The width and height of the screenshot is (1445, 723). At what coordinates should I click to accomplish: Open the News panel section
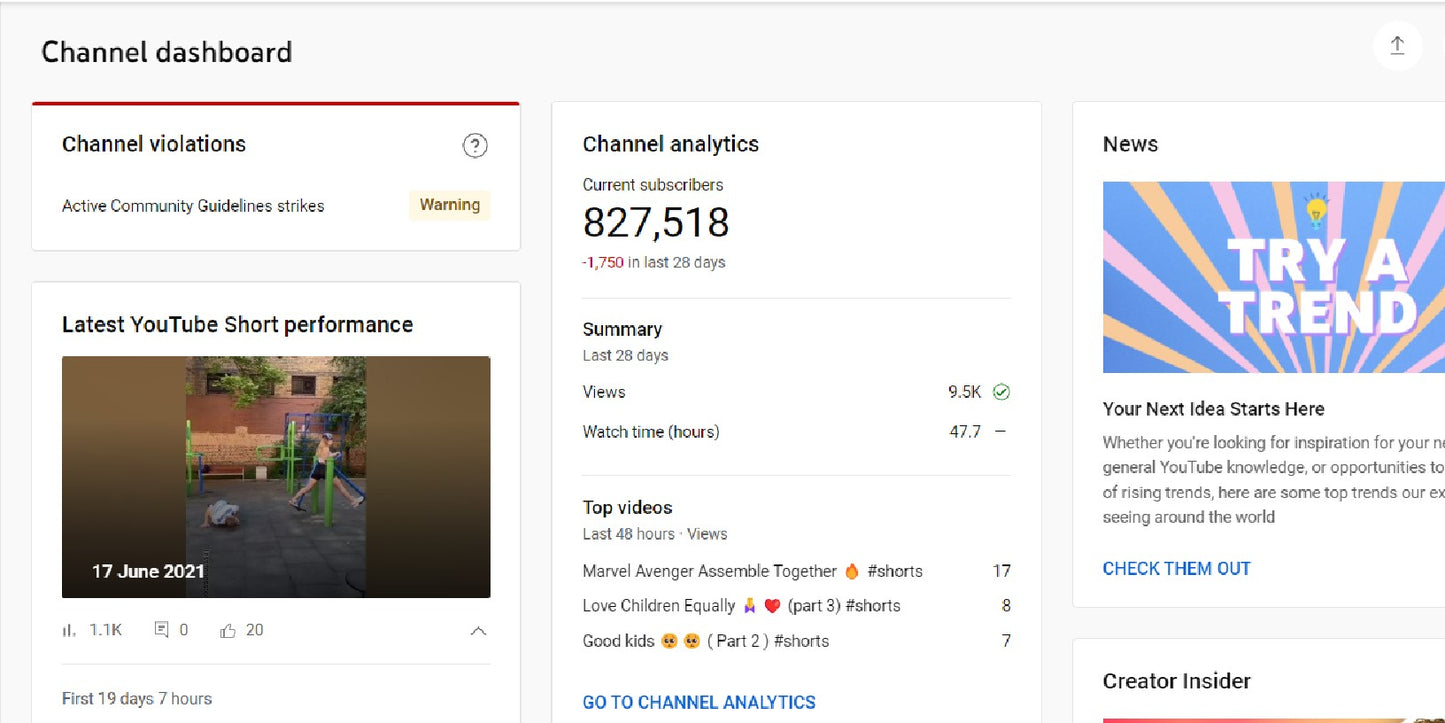(1130, 144)
